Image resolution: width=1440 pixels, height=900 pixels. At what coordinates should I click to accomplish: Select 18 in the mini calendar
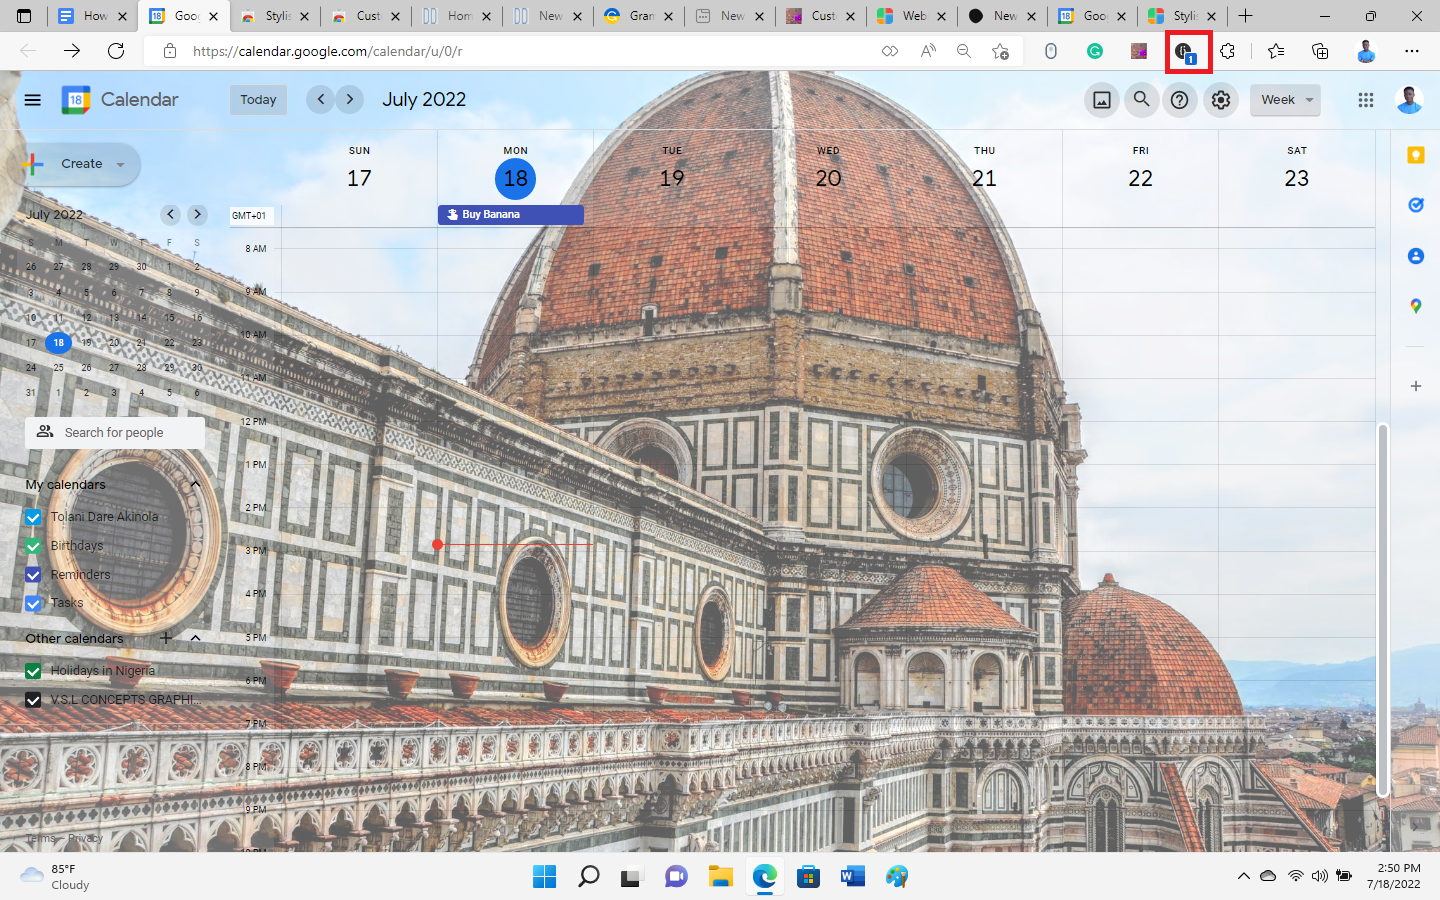[58, 343]
